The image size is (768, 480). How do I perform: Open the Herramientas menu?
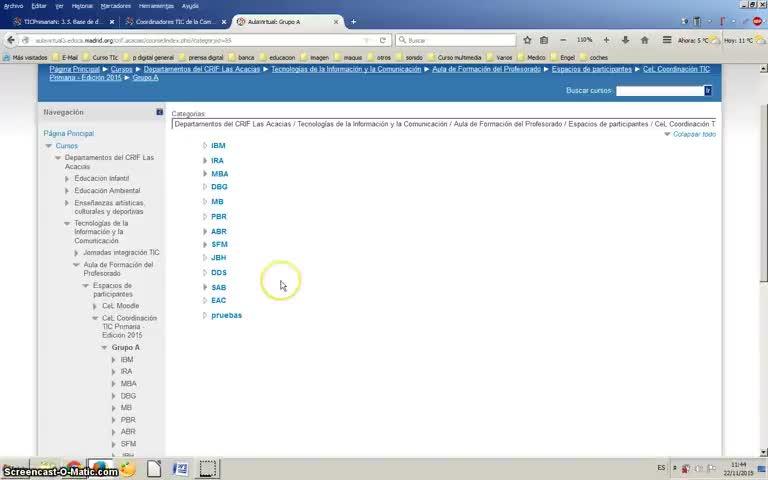point(156,6)
